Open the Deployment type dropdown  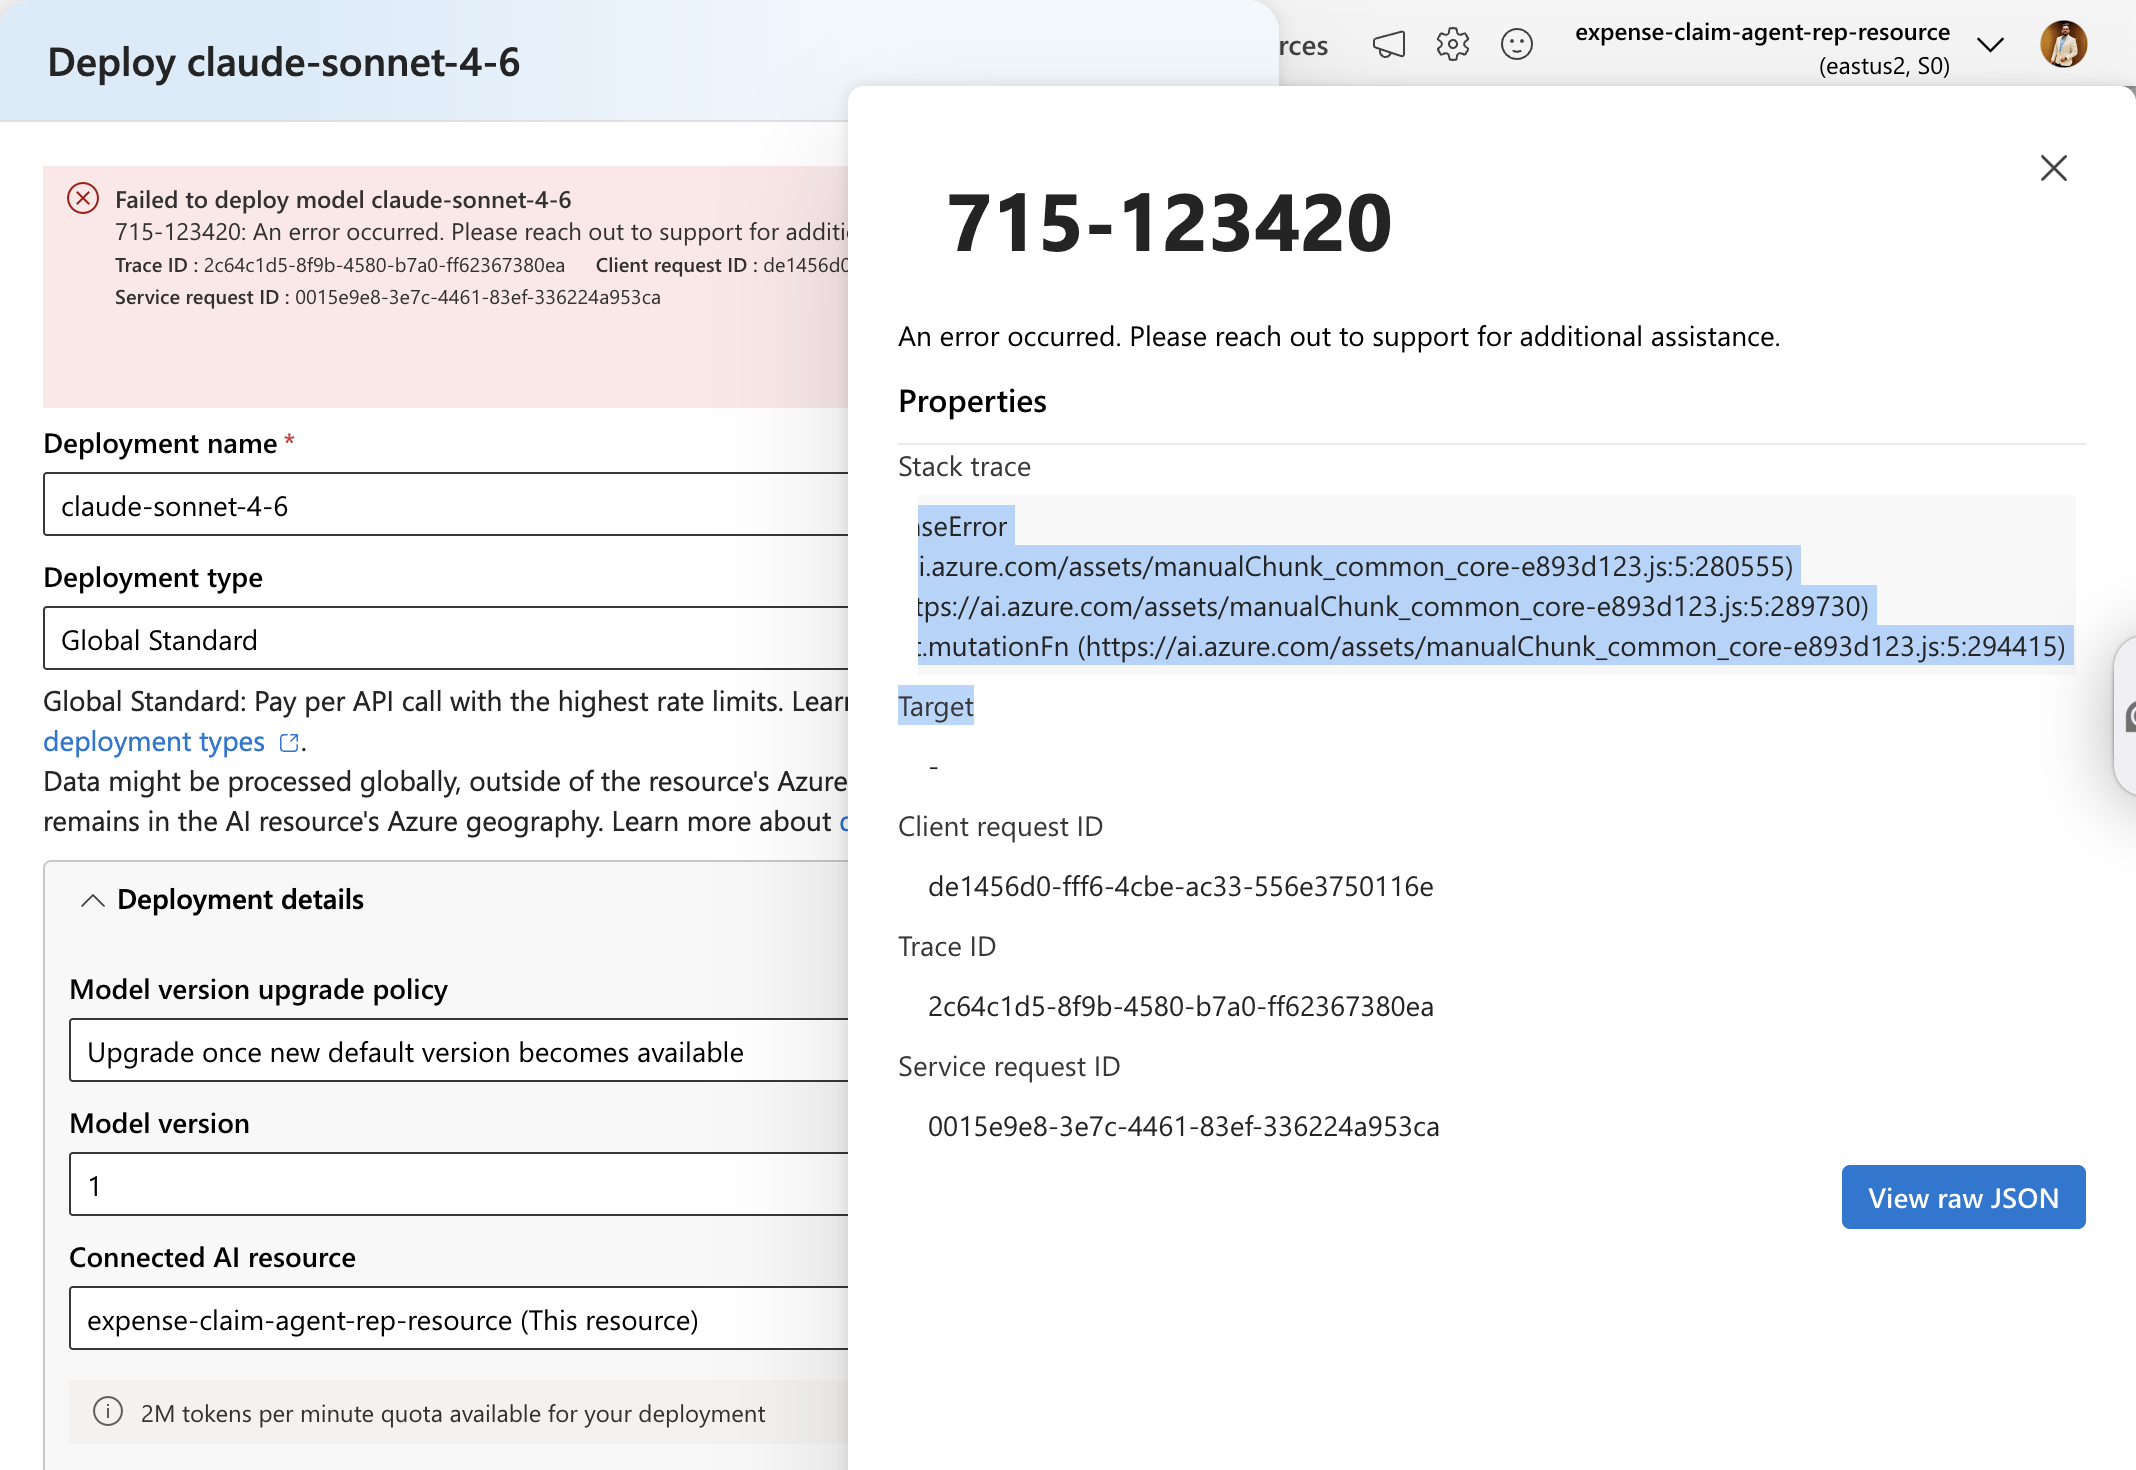click(446, 638)
